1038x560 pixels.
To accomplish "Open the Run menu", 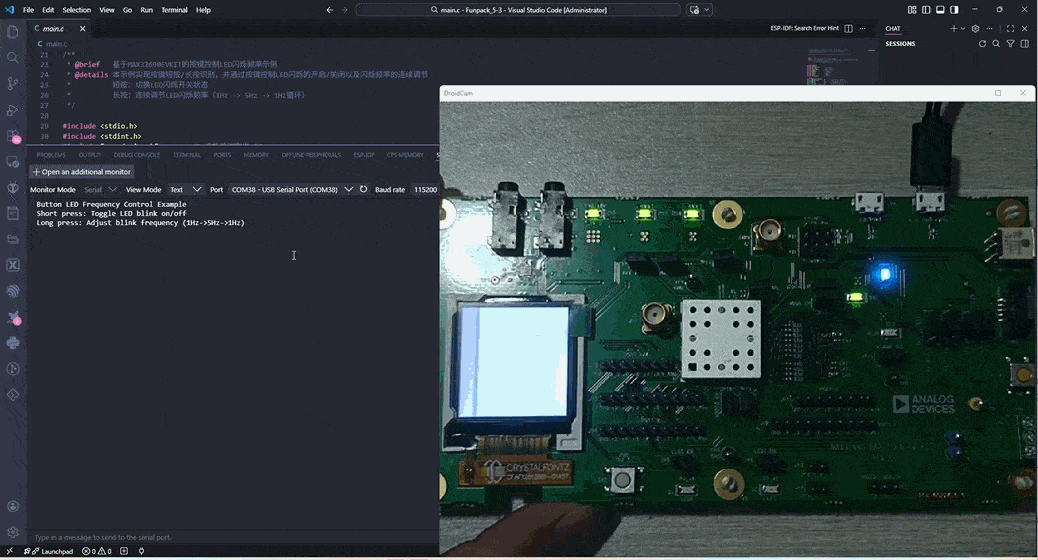I will (x=146, y=10).
